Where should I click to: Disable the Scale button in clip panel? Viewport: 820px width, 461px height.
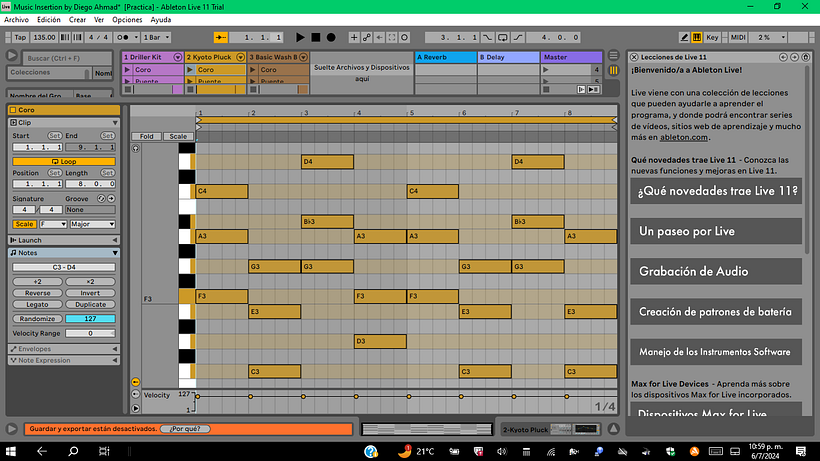point(24,224)
